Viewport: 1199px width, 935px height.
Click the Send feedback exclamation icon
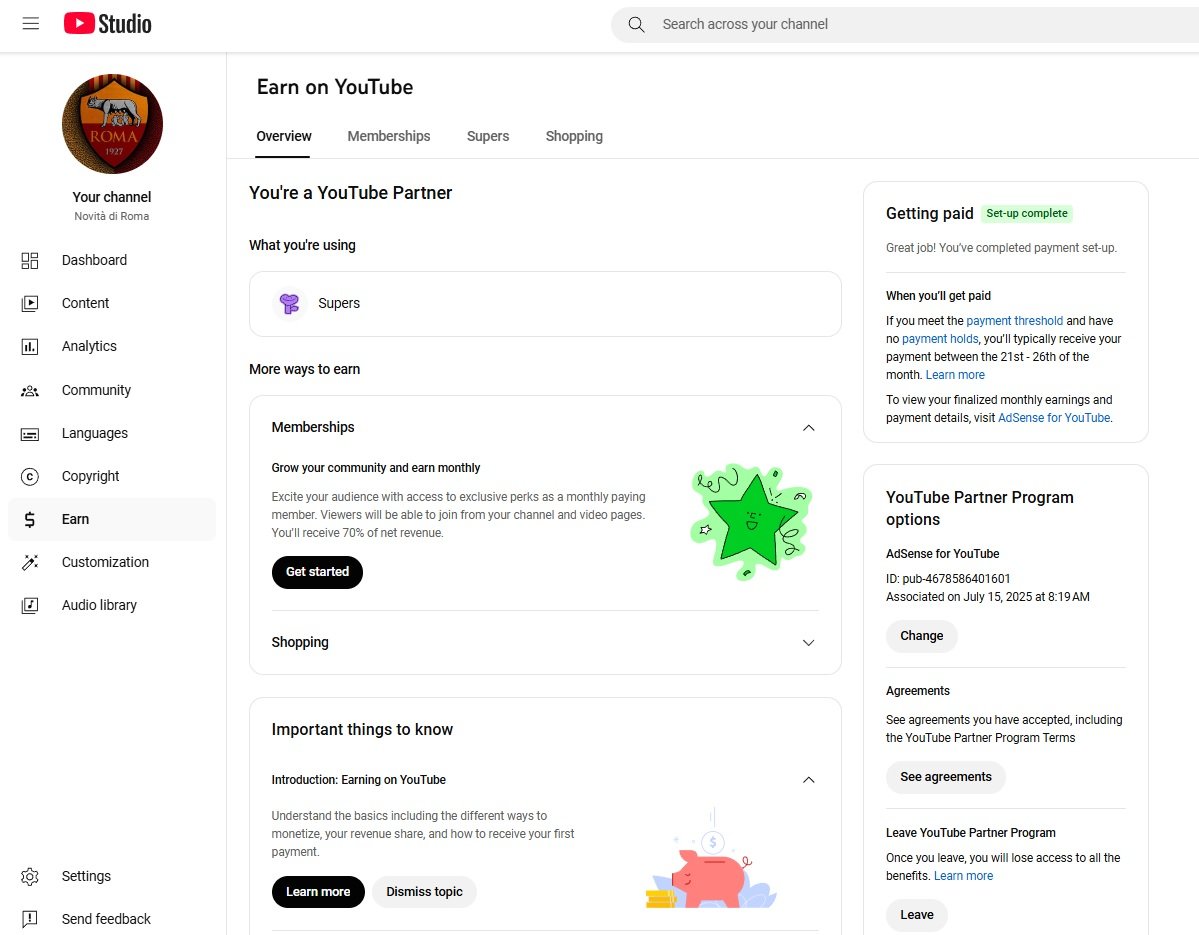pyautogui.click(x=30, y=919)
